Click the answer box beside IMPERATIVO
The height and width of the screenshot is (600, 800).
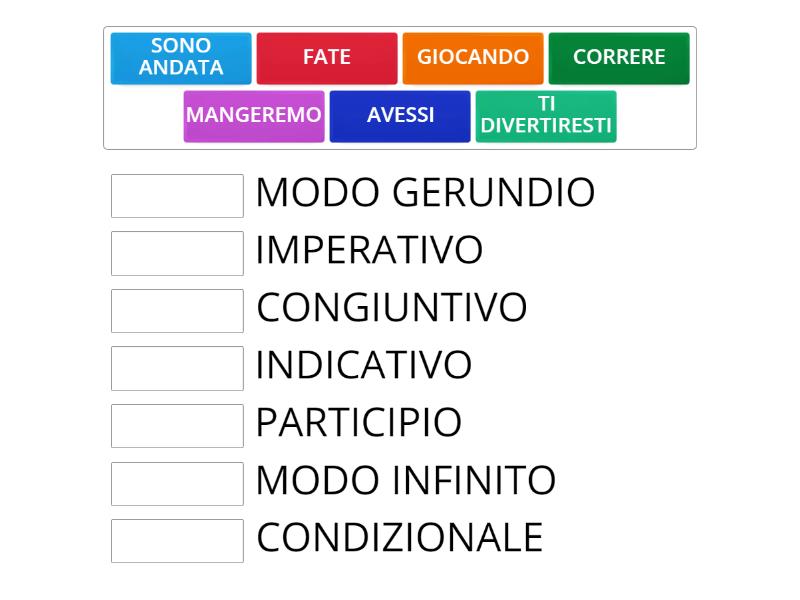(x=177, y=253)
